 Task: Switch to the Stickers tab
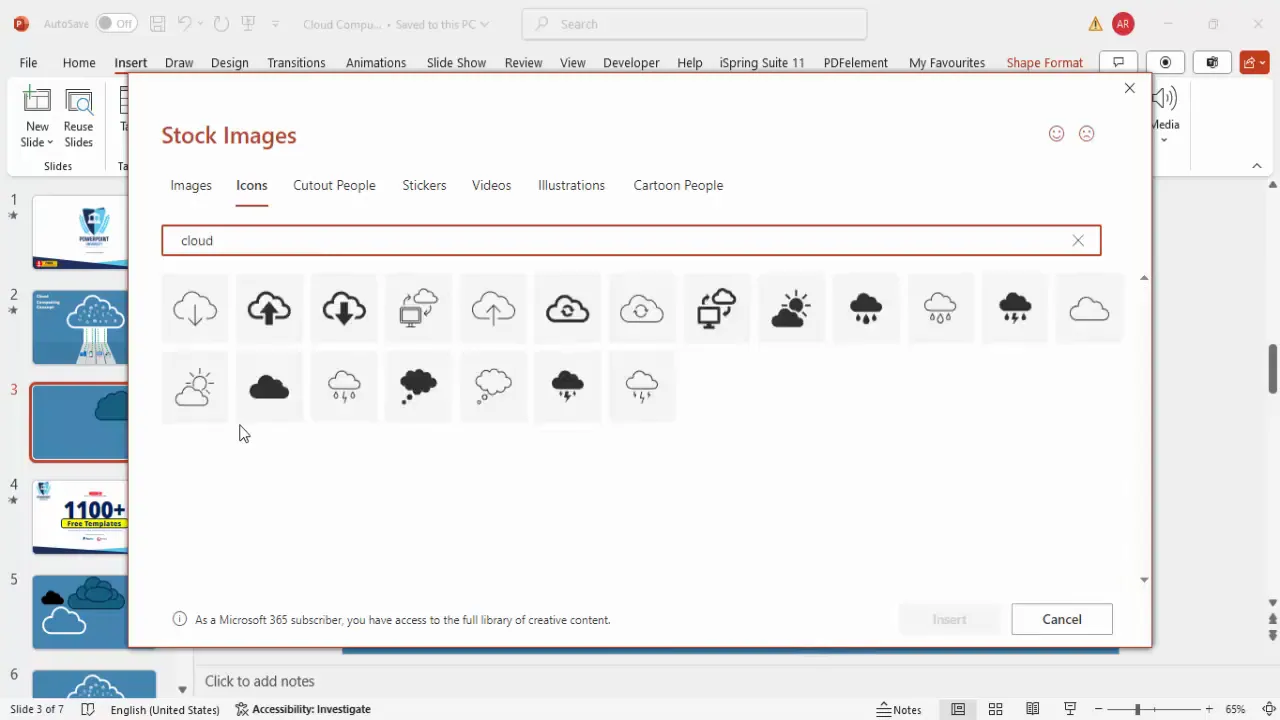pyautogui.click(x=424, y=185)
